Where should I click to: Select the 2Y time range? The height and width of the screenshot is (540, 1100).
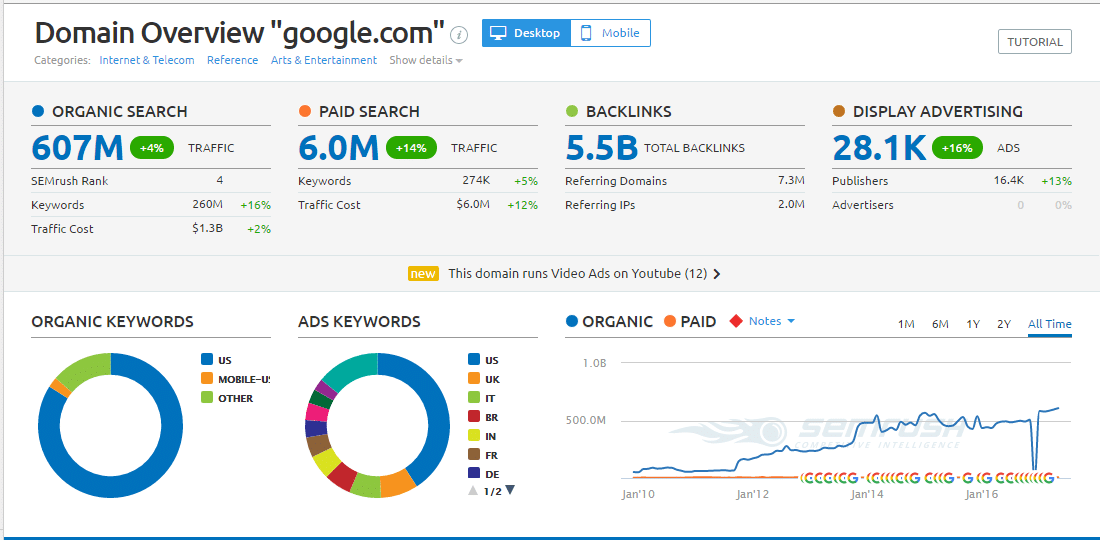point(1004,324)
